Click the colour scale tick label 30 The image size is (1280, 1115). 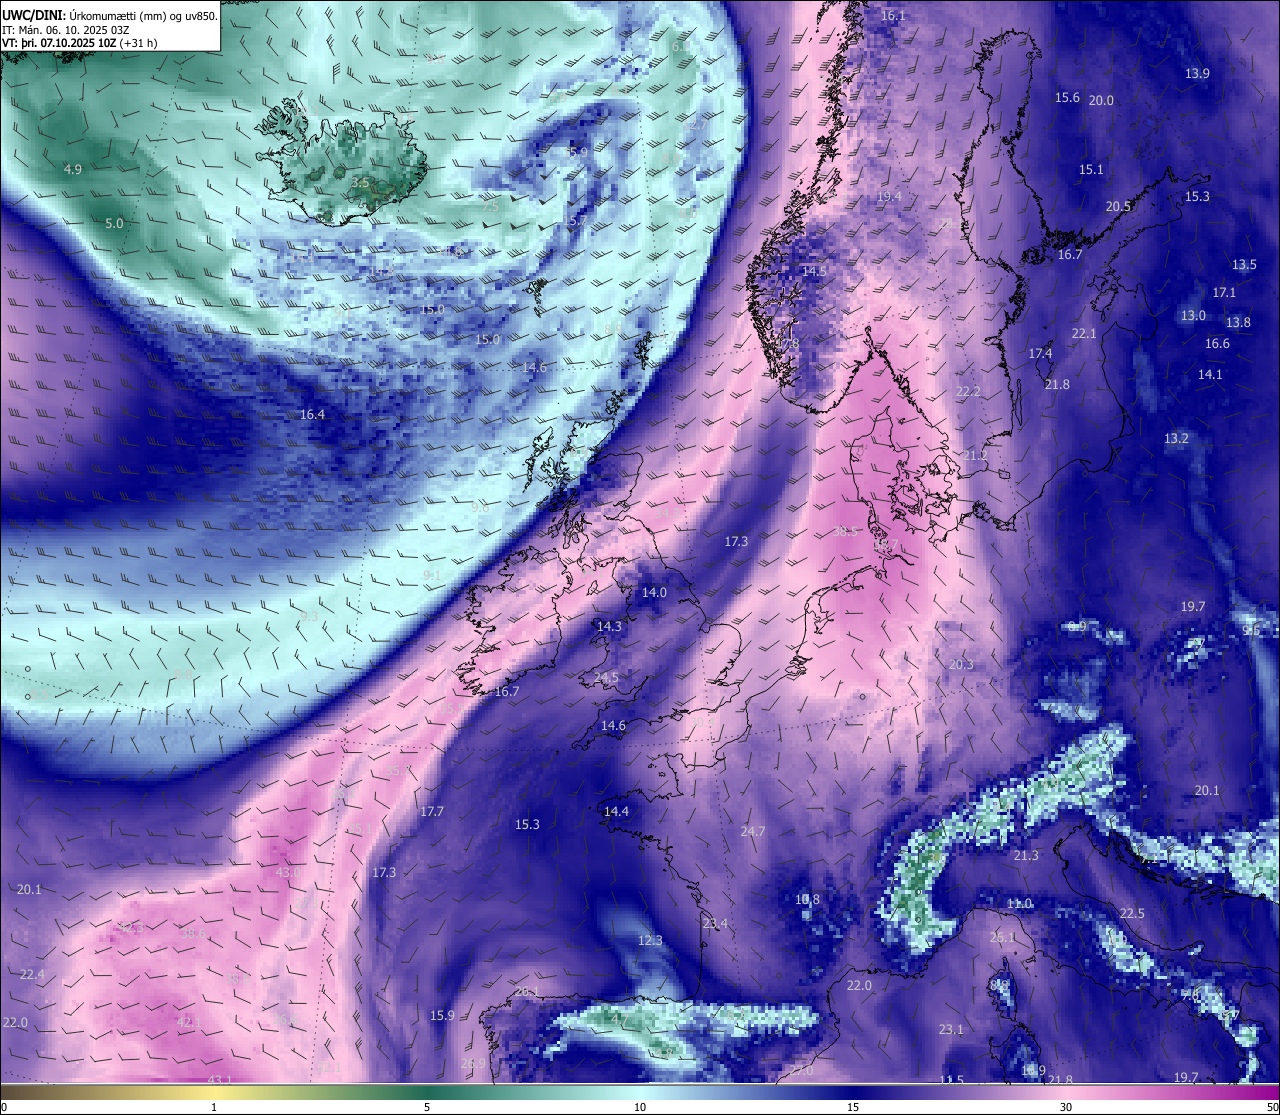pos(1066,1107)
